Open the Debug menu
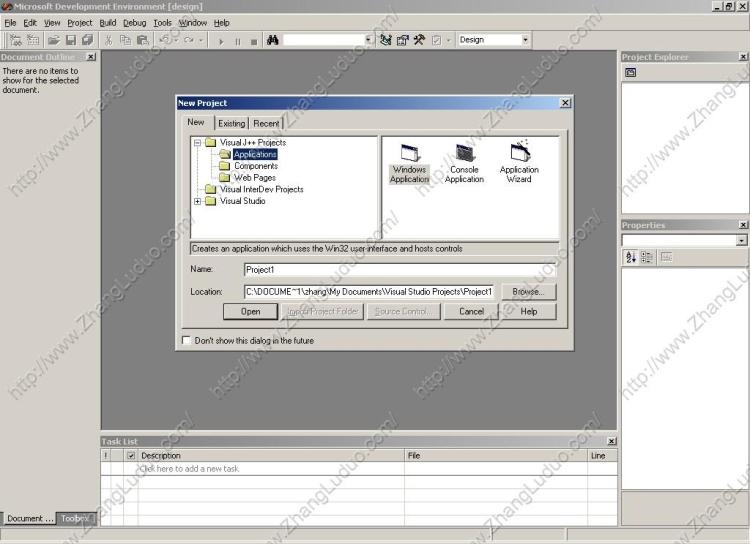The width and height of the screenshot is (750, 544). 135,22
